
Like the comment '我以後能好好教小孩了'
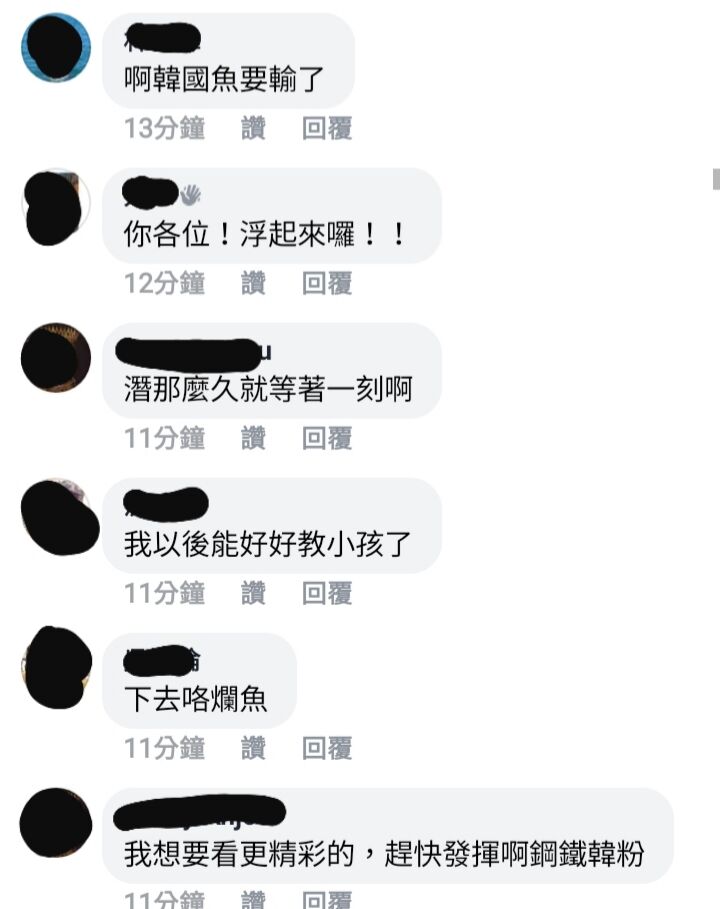point(253,593)
